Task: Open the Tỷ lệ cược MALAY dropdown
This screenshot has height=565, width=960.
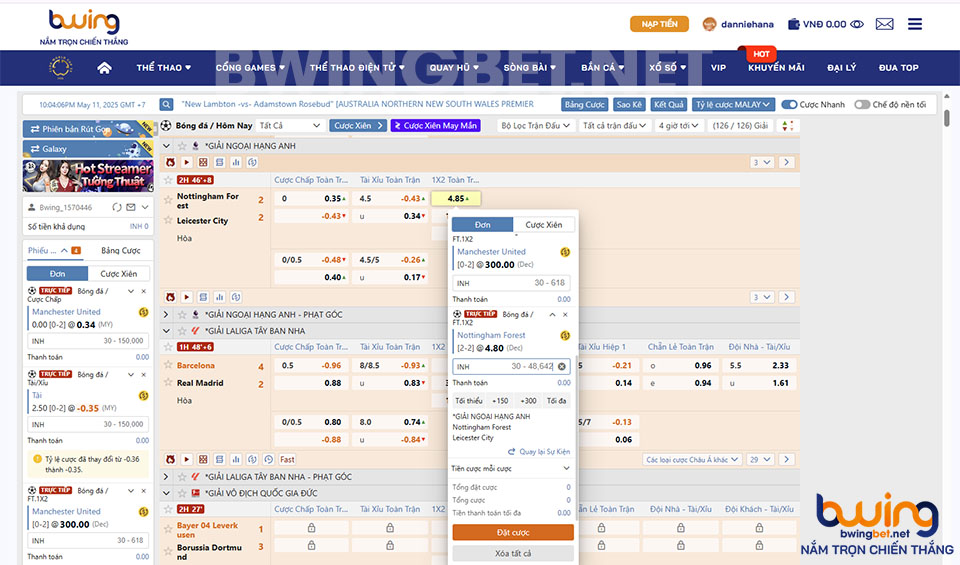Action: [x=734, y=104]
